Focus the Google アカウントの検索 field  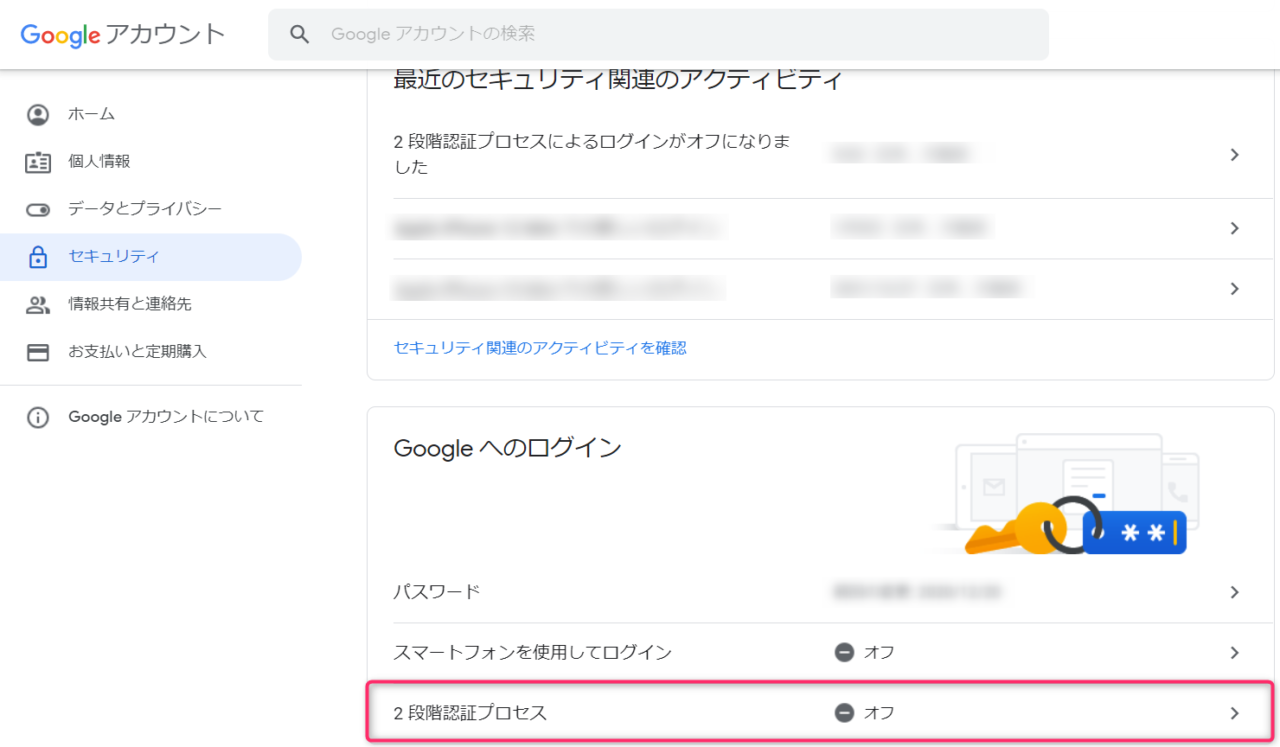click(658, 34)
